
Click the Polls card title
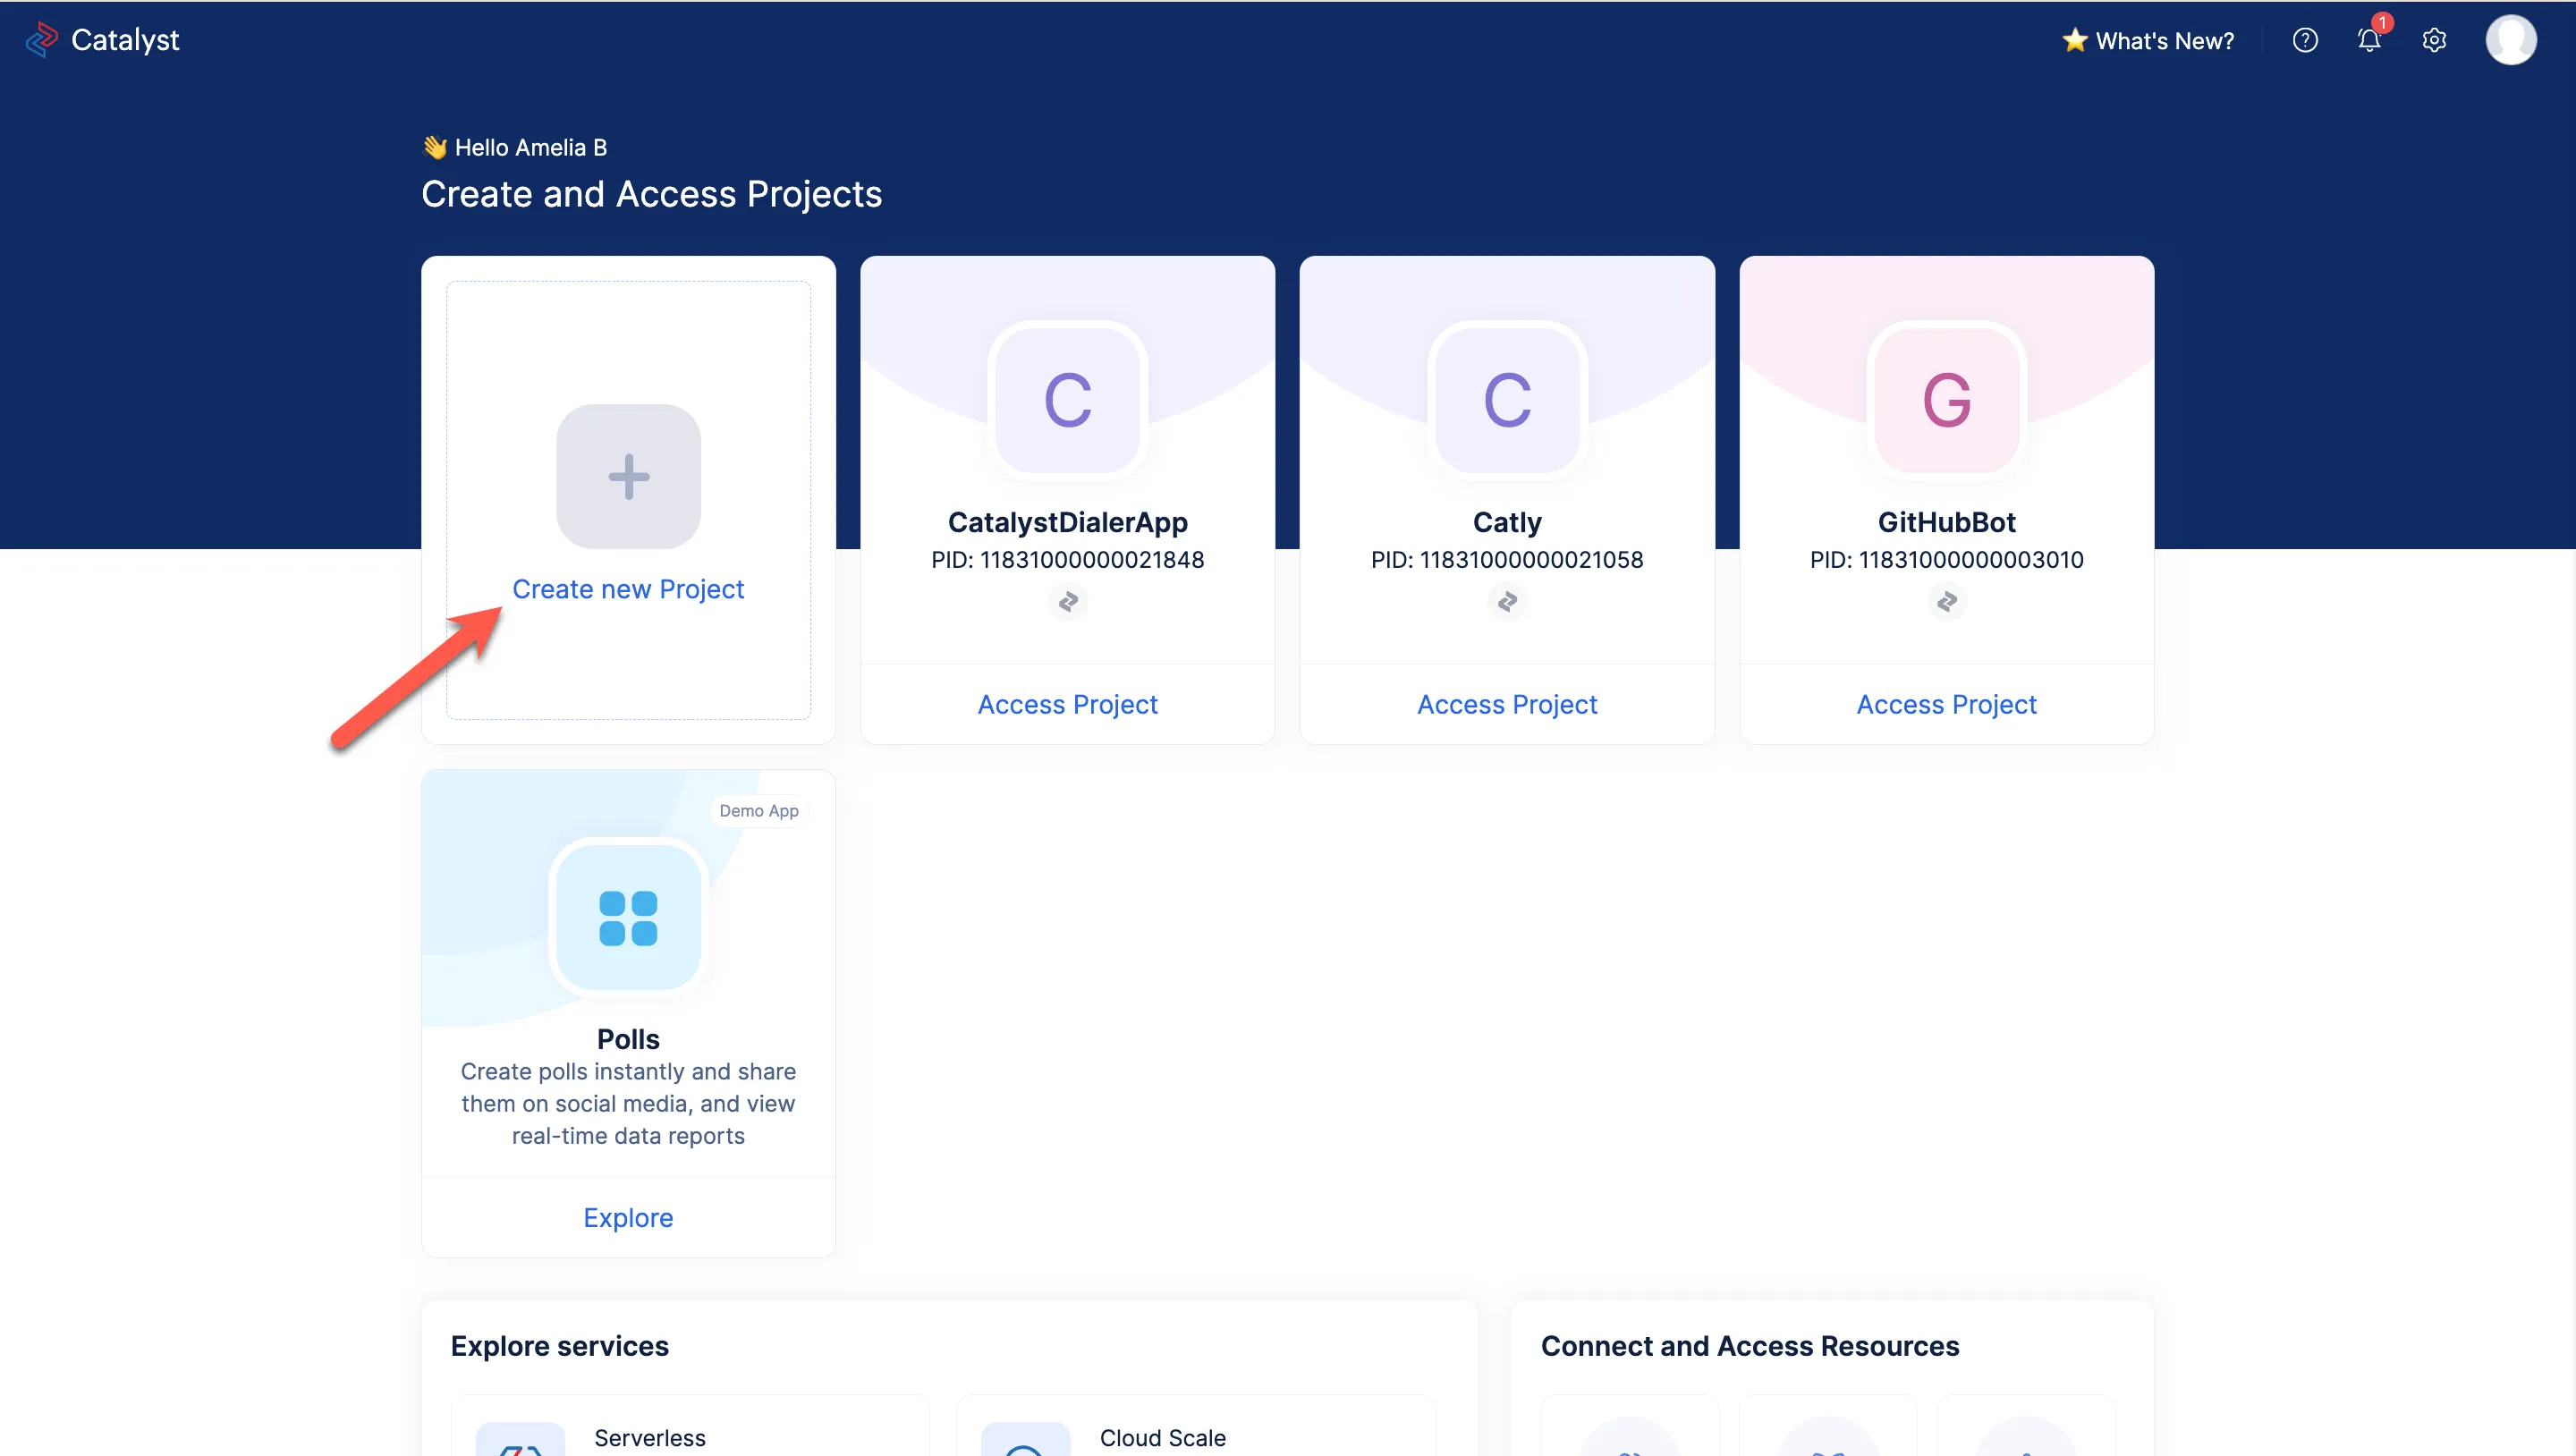(x=628, y=1040)
